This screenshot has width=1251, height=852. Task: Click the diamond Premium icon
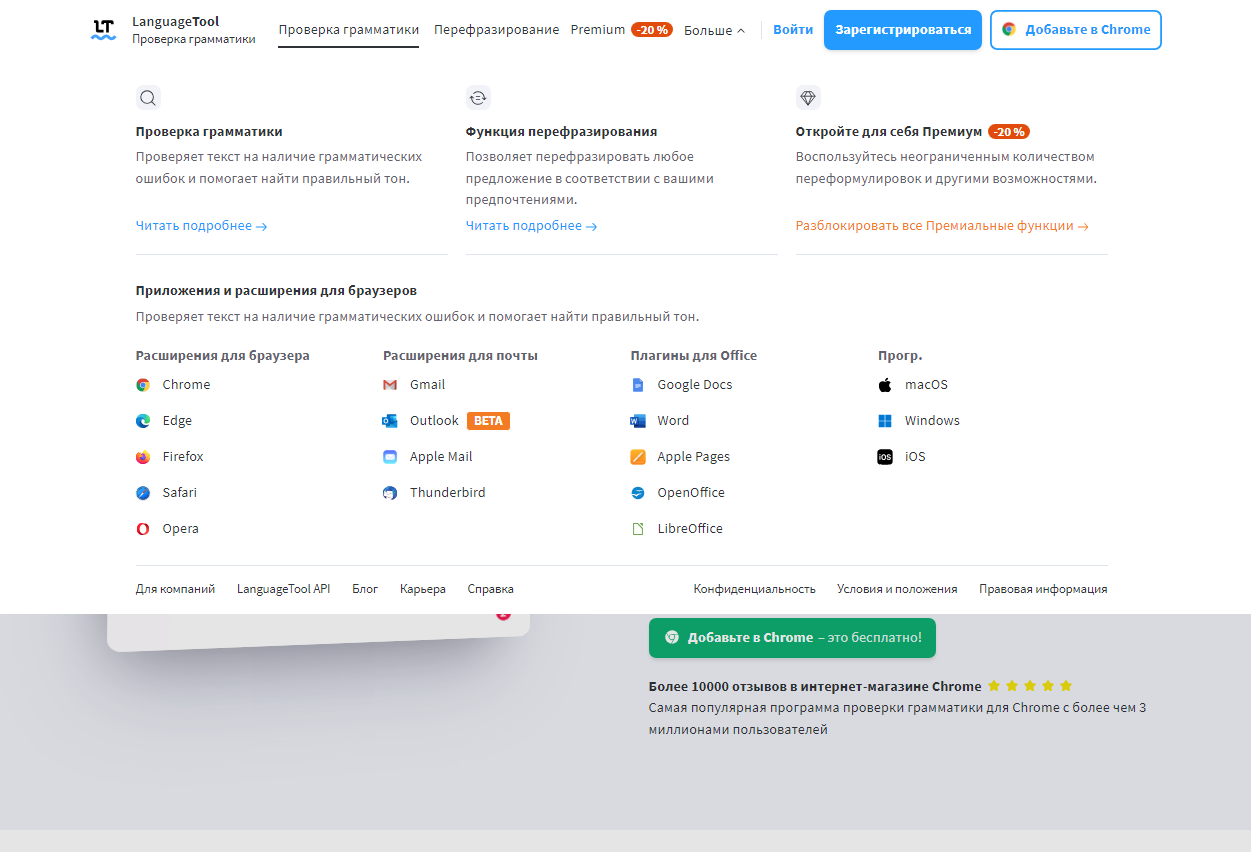(x=808, y=98)
